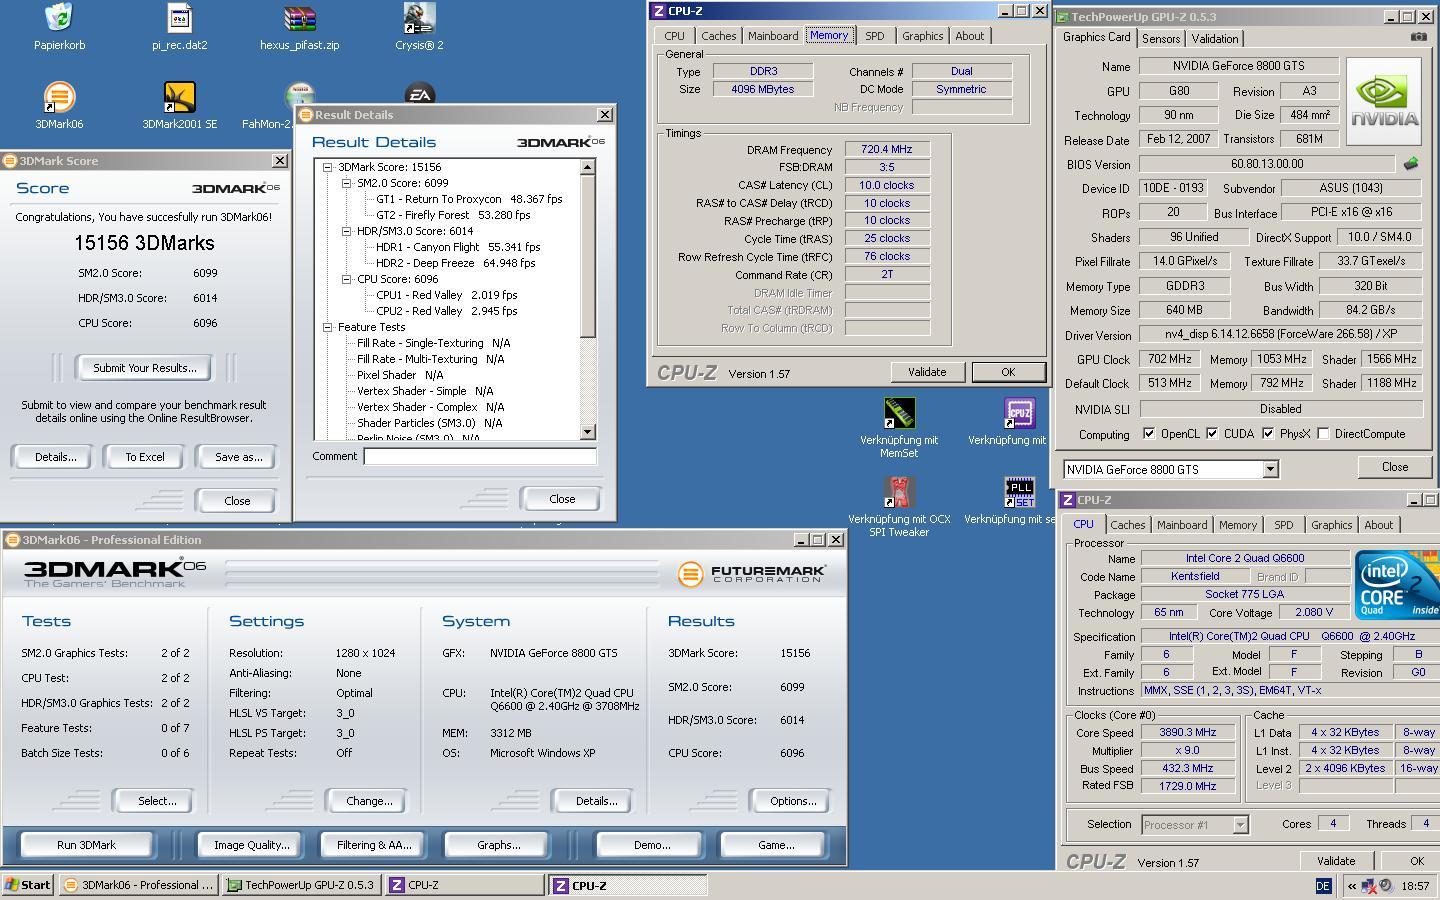Click the system clock showing 18:57
Screen dimensions: 1440x900
[x=1415, y=886]
